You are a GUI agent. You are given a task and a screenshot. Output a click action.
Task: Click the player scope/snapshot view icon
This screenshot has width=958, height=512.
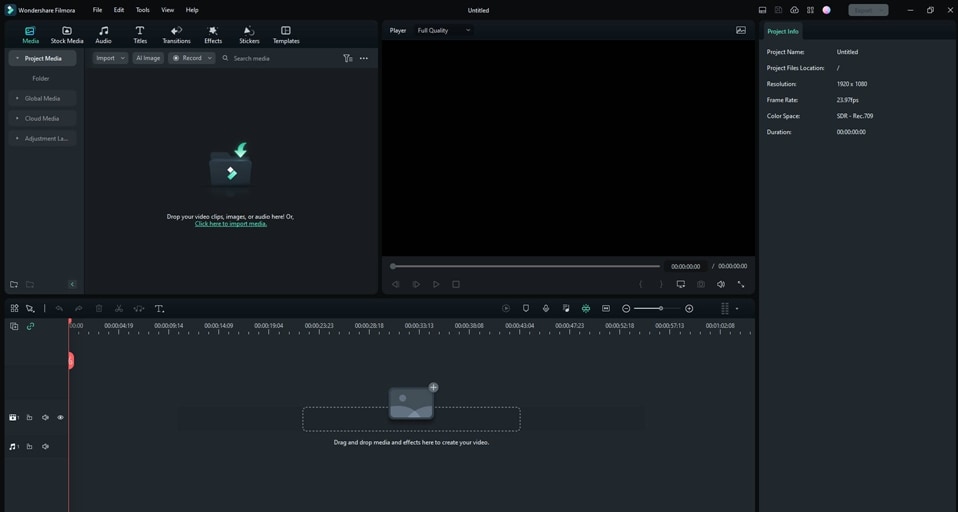pyautogui.click(x=740, y=30)
